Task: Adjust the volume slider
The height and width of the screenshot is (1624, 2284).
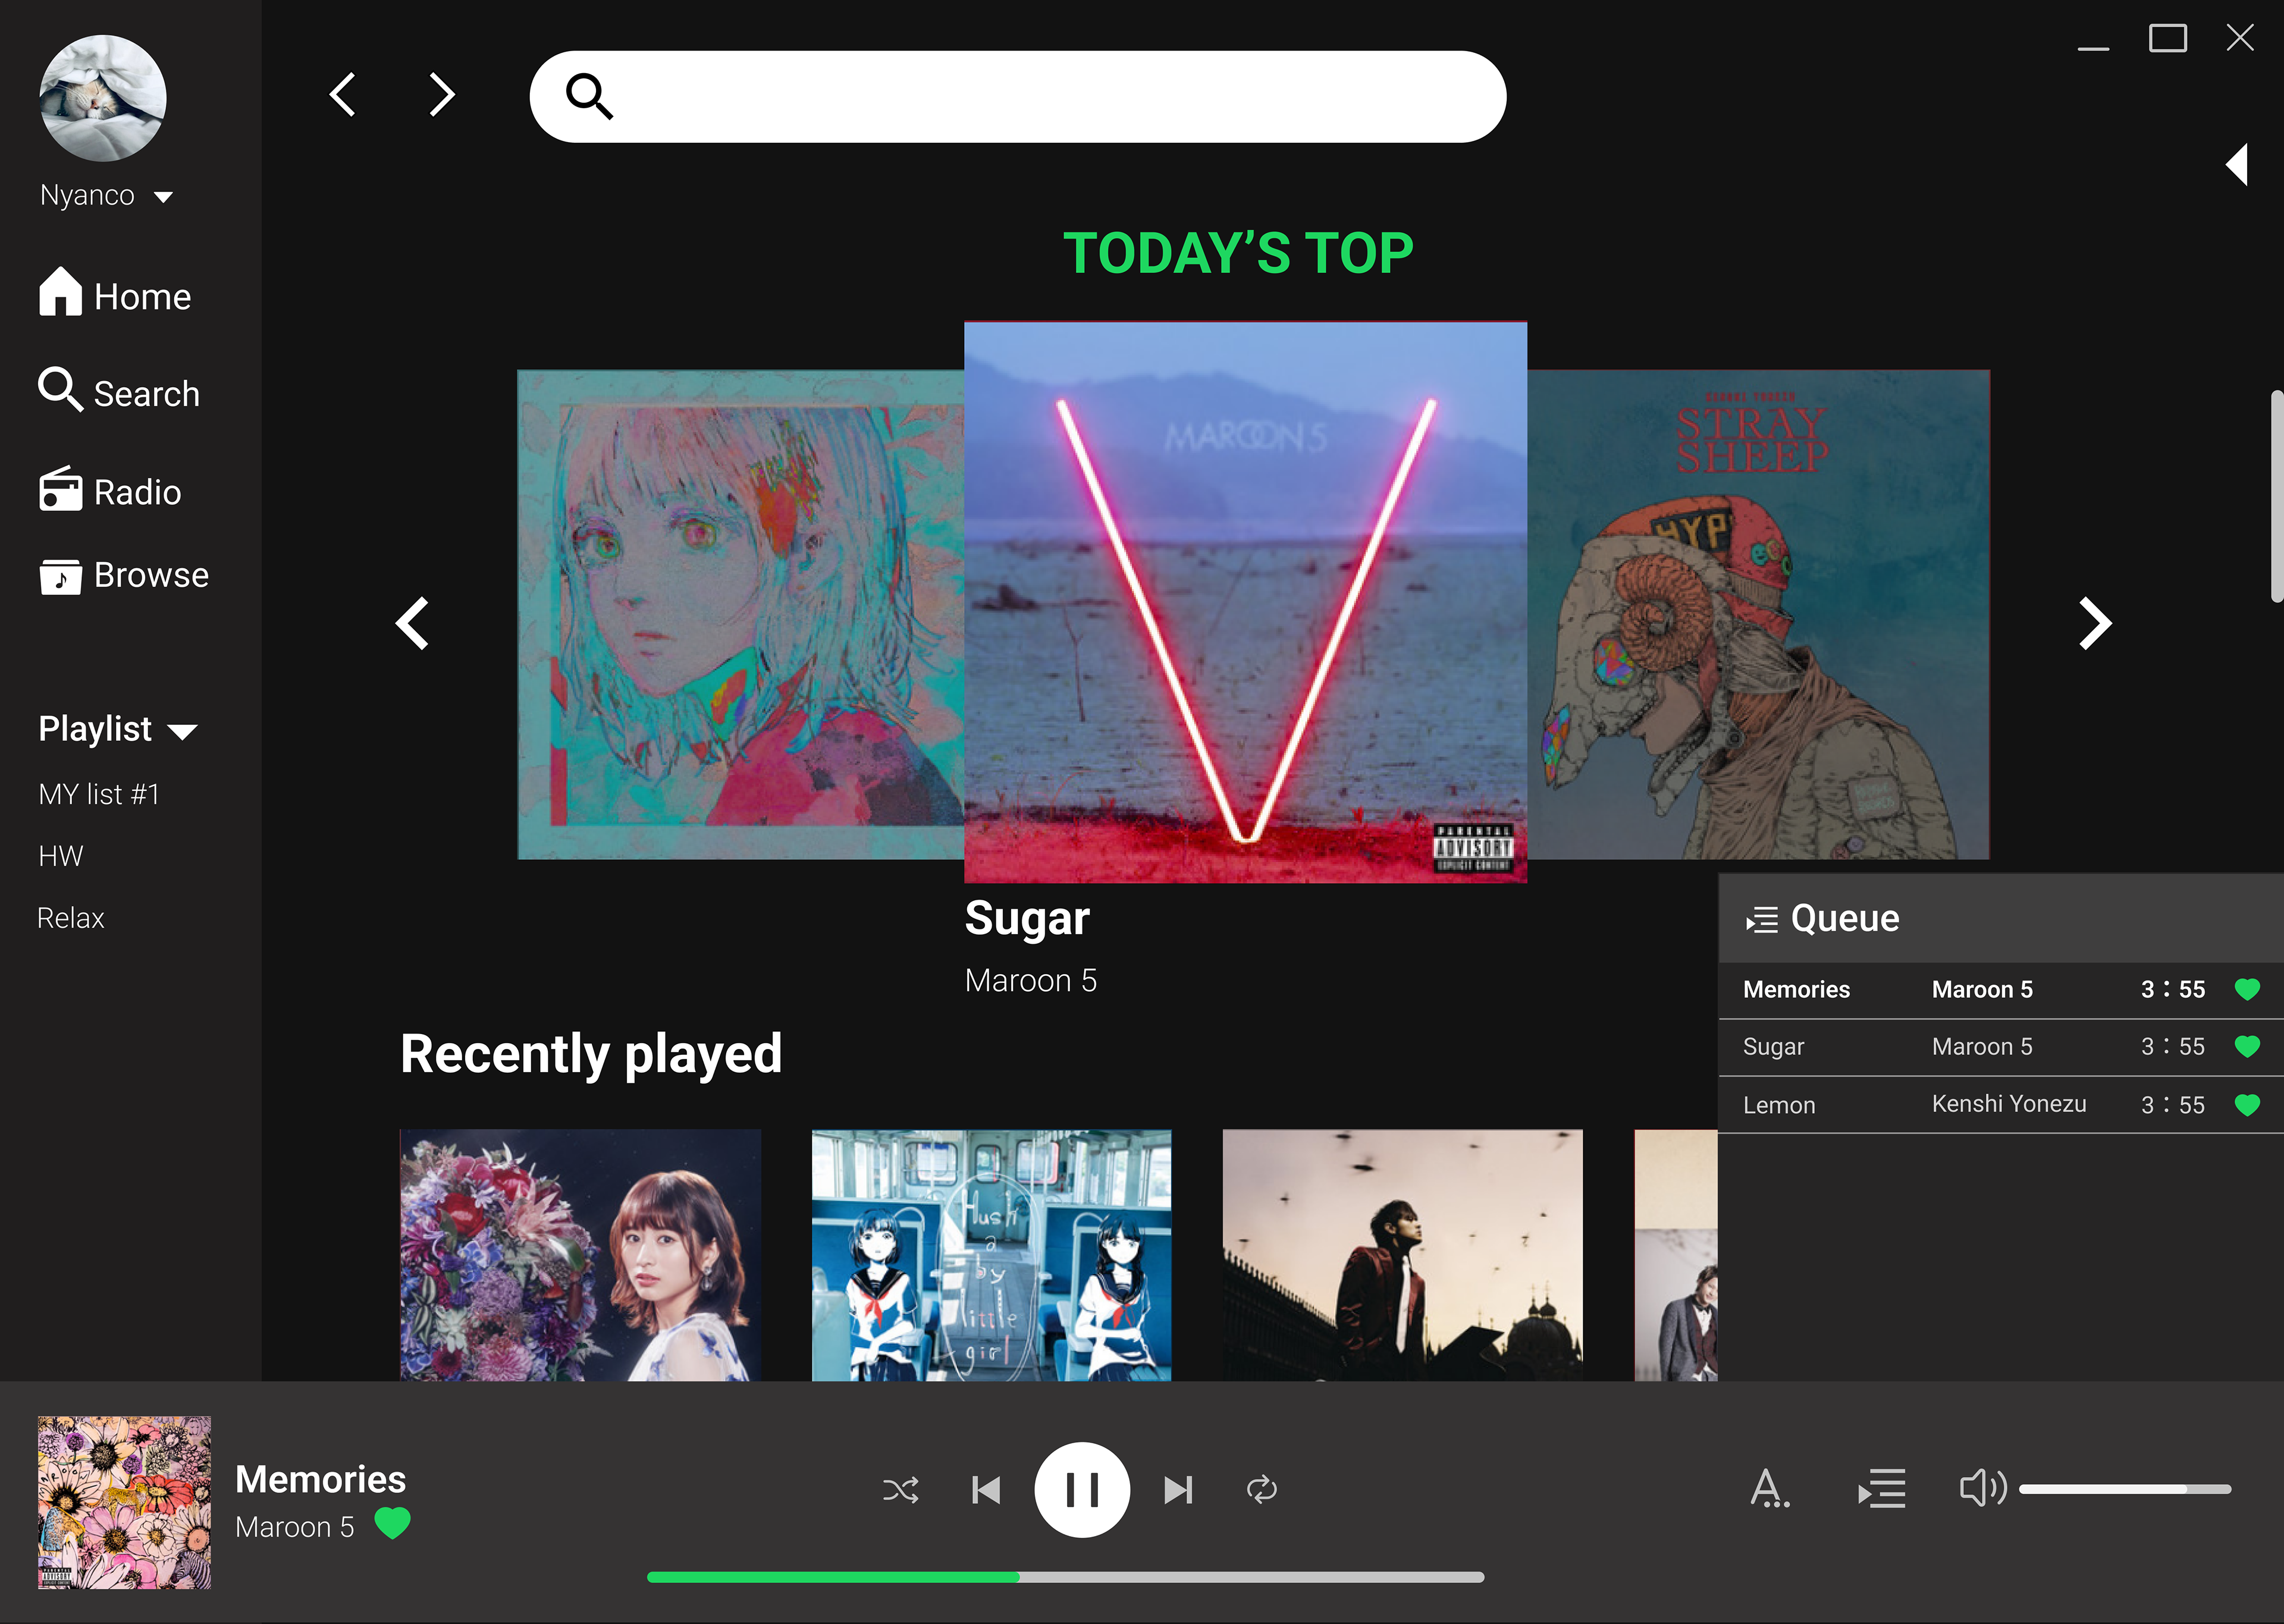Action: tap(2125, 1489)
